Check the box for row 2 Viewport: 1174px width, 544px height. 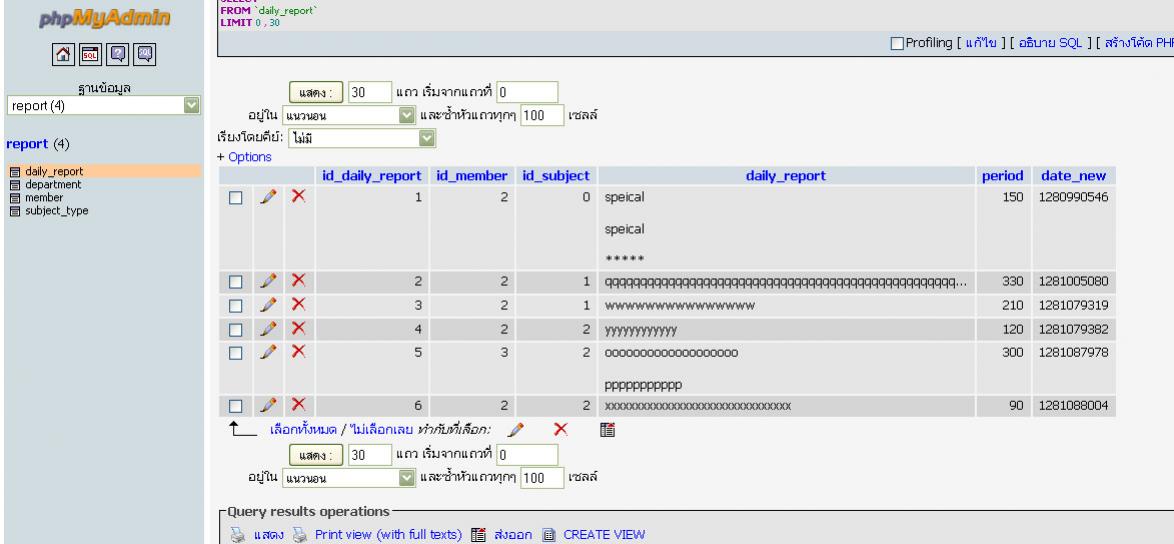(x=236, y=282)
